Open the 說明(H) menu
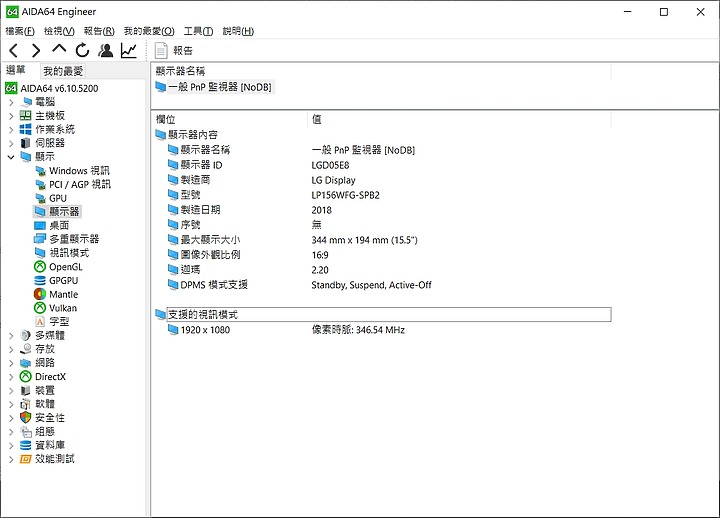The width and height of the screenshot is (720, 518). coord(238,31)
